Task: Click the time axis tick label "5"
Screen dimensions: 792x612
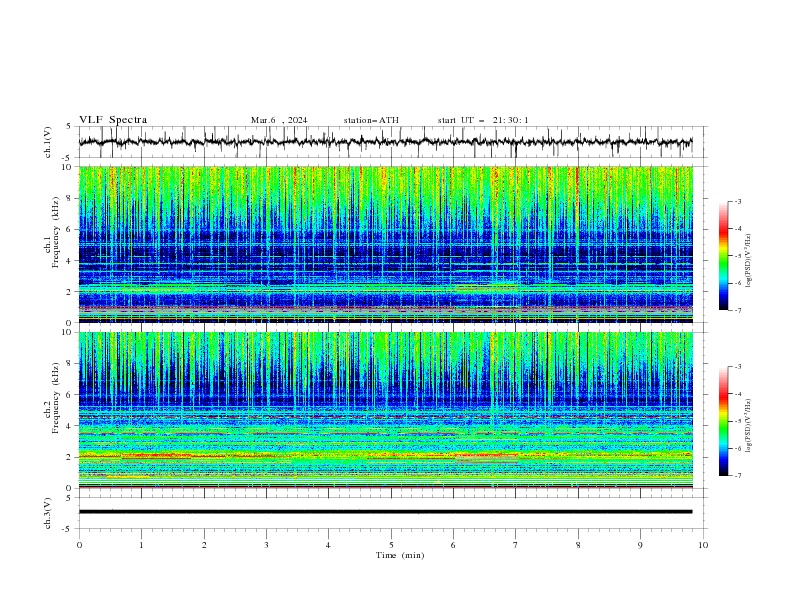Action: pos(391,545)
